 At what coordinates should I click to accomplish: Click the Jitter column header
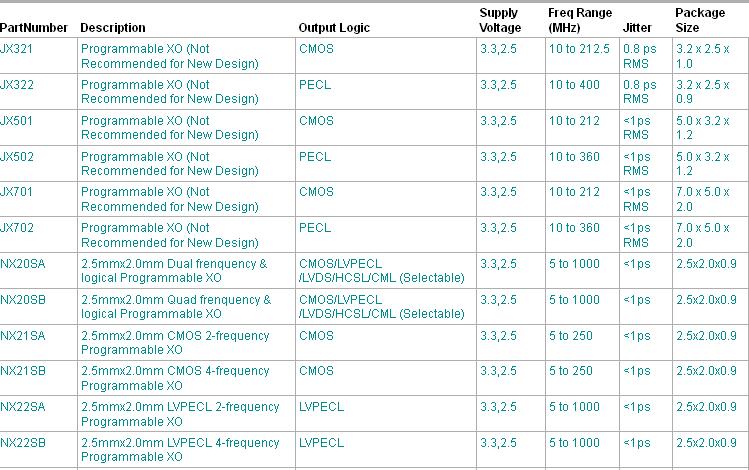[636, 28]
